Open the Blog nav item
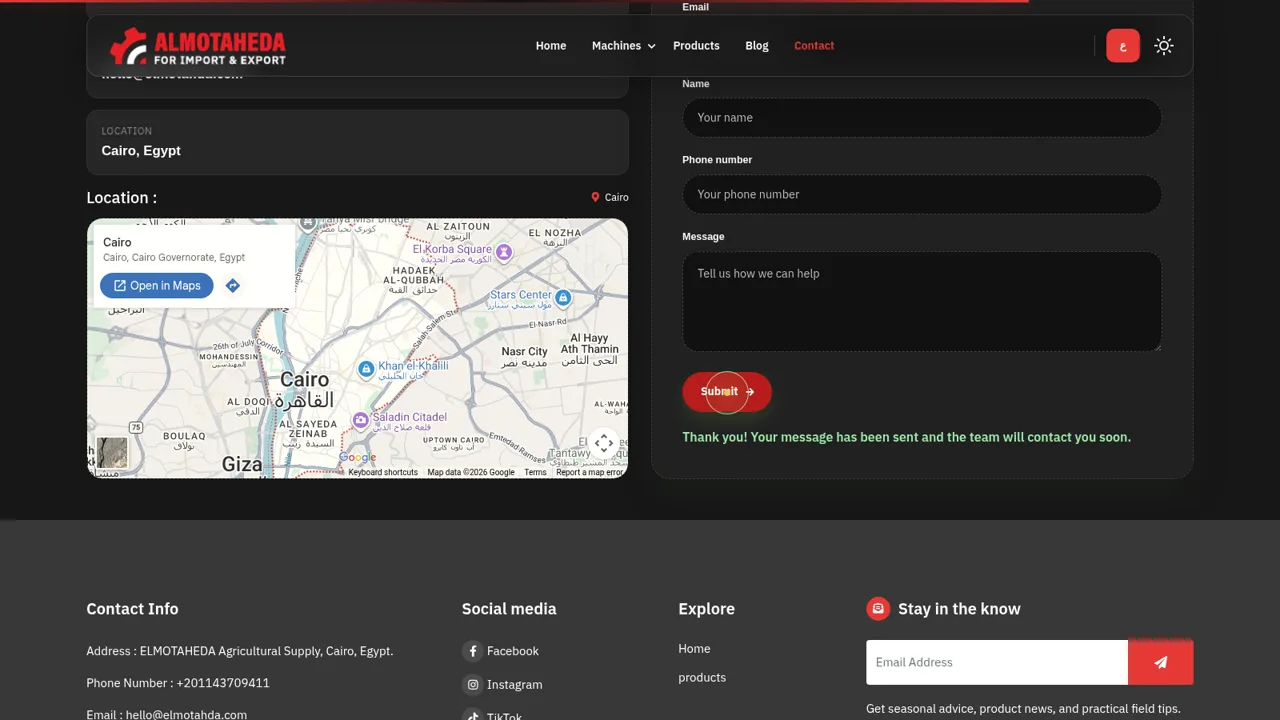This screenshot has height=720, width=1280. (757, 46)
